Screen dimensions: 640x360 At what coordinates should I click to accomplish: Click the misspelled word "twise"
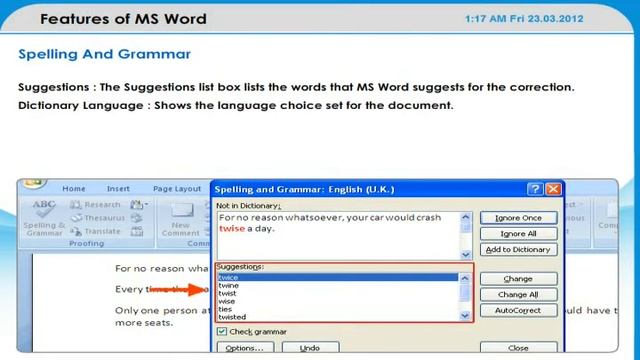[232, 229]
